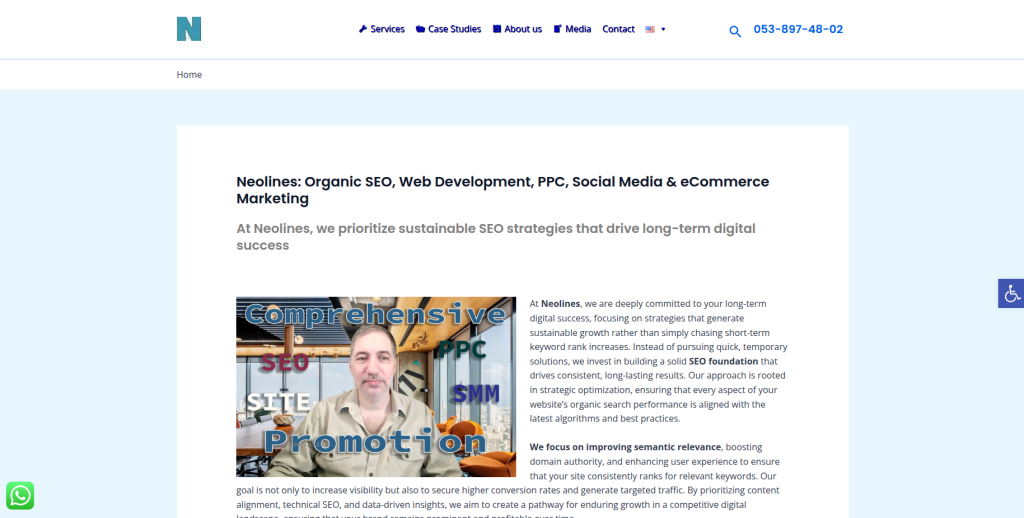Open the Media menu
This screenshot has width=1024, height=518.
point(572,29)
